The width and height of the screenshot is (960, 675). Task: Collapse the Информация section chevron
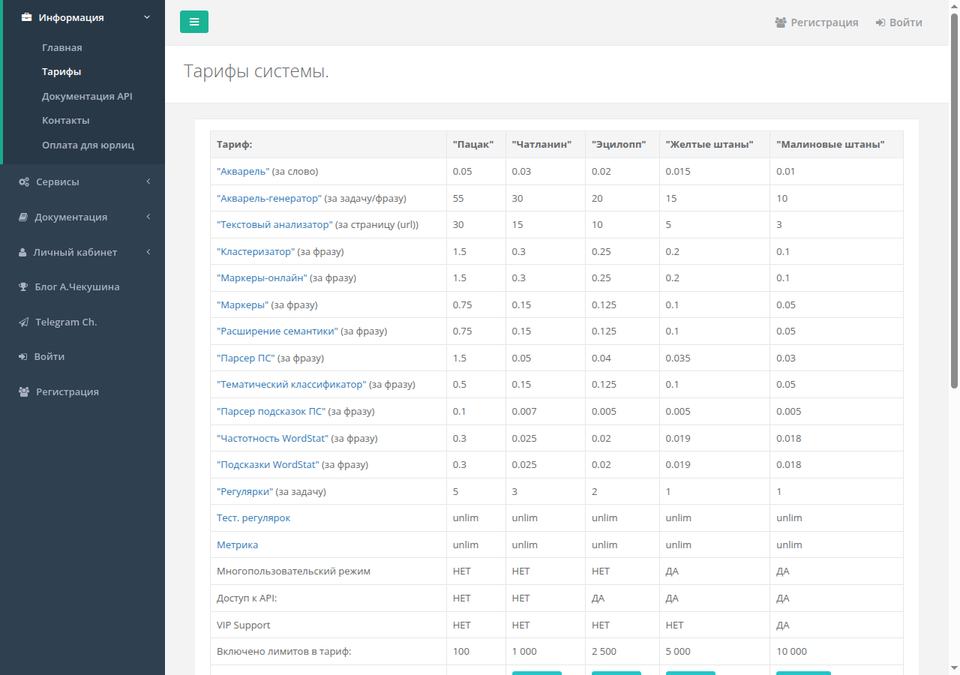click(x=147, y=17)
